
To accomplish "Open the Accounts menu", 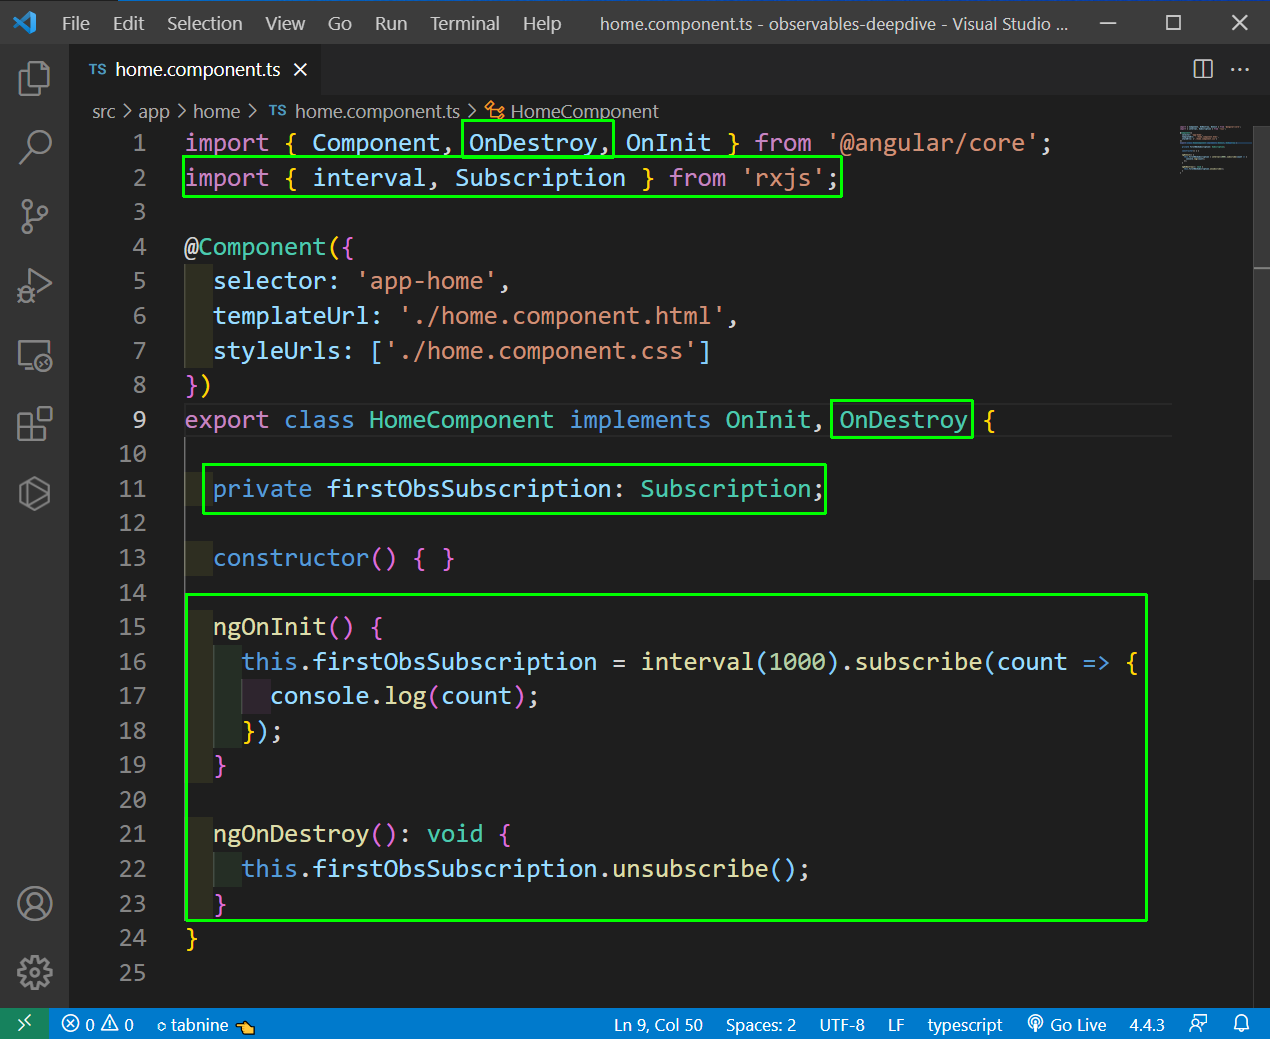I will tap(34, 904).
